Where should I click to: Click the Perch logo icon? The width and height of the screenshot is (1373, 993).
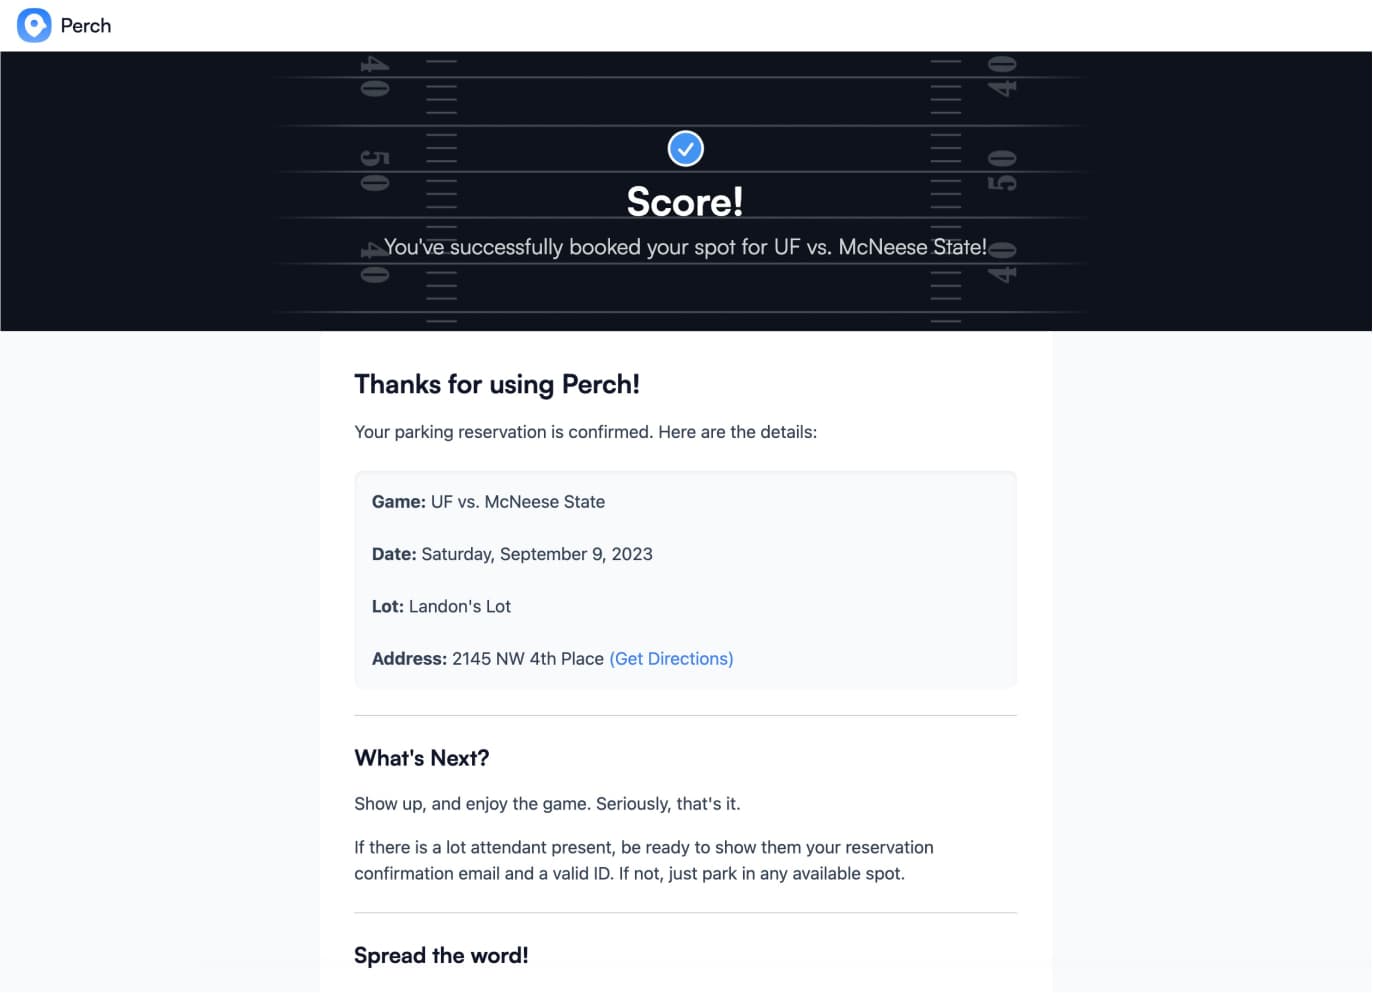[x=34, y=25]
